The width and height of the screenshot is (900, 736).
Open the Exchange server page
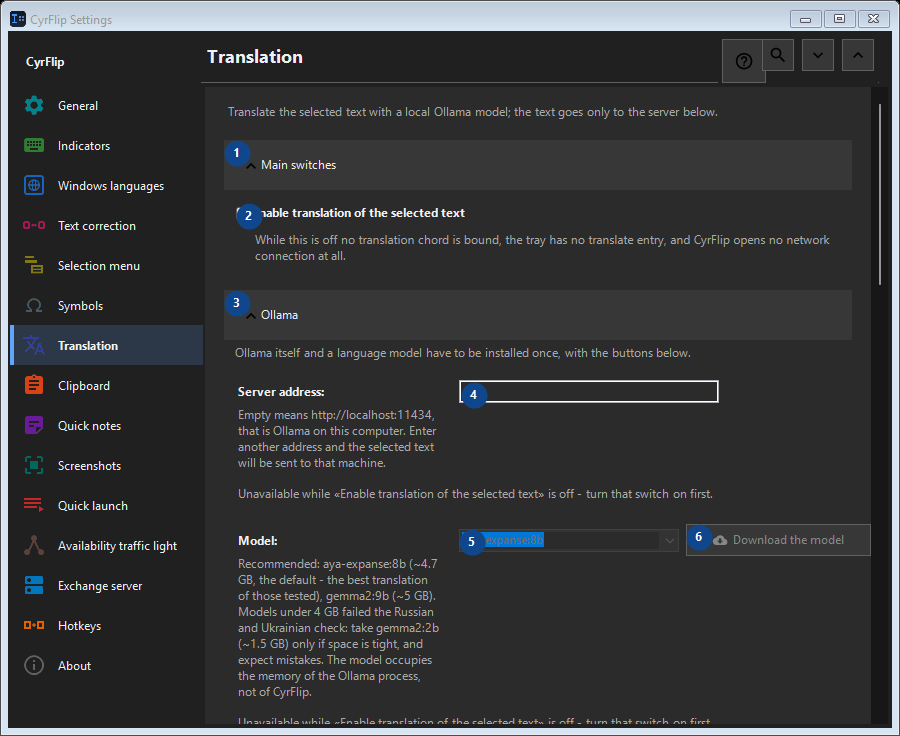pos(106,586)
